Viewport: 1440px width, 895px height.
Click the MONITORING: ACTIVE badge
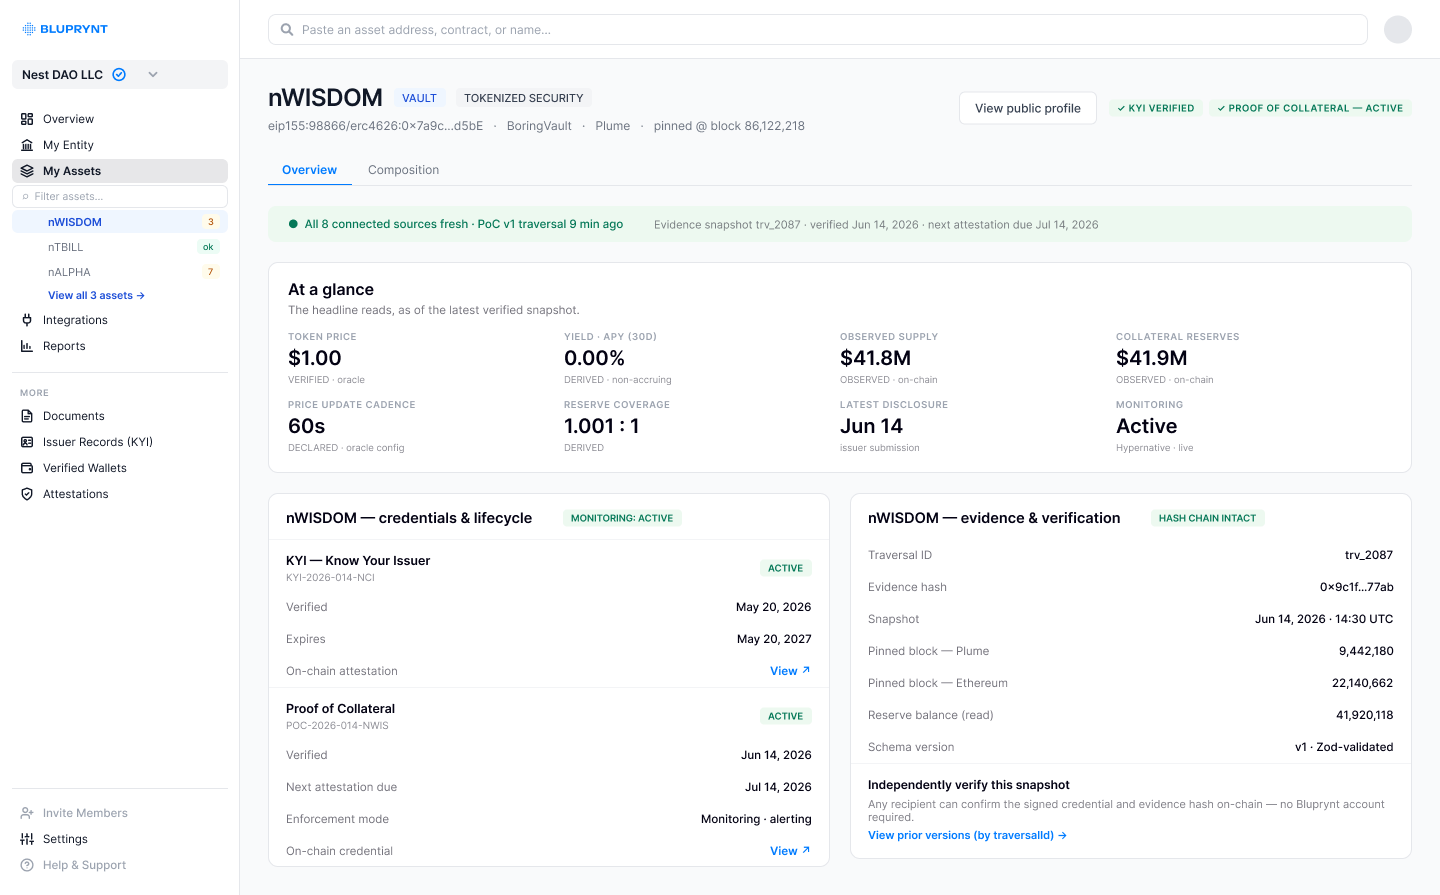click(x=622, y=518)
